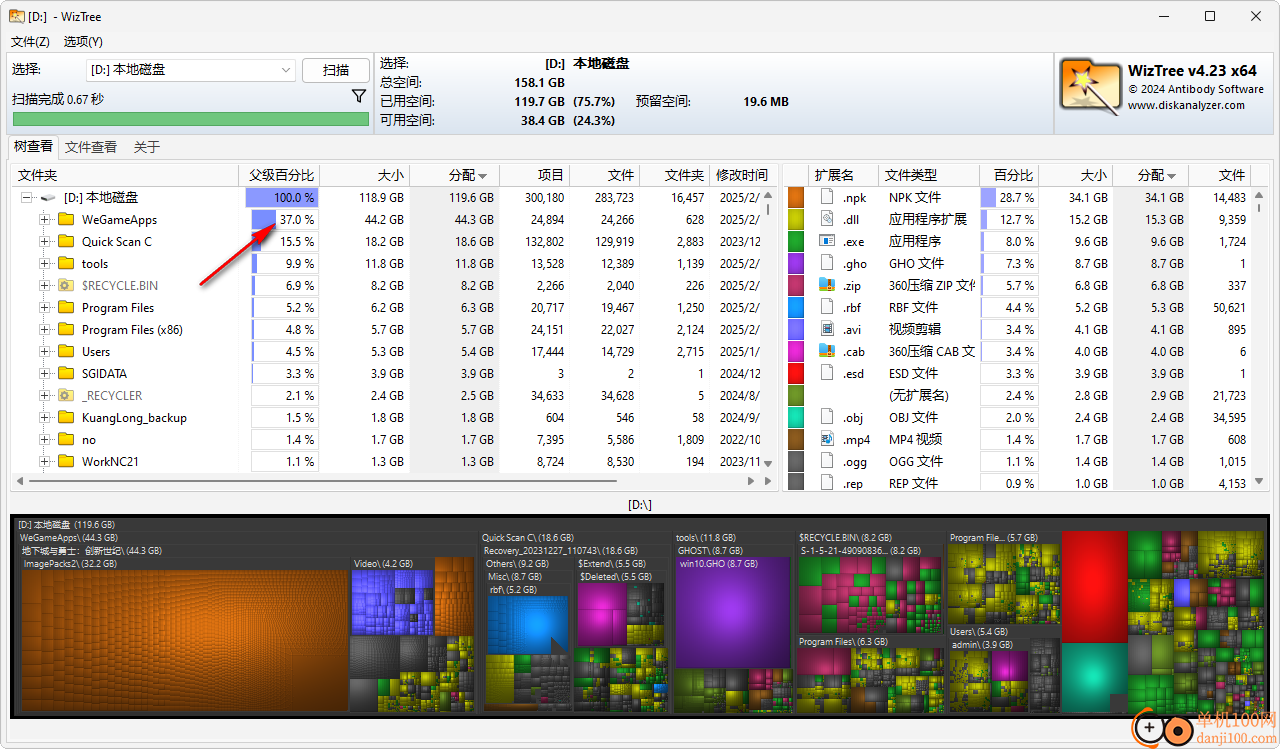
Task: Click the .avi video file icon
Action: pyautogui.click(x=827, y=329)
